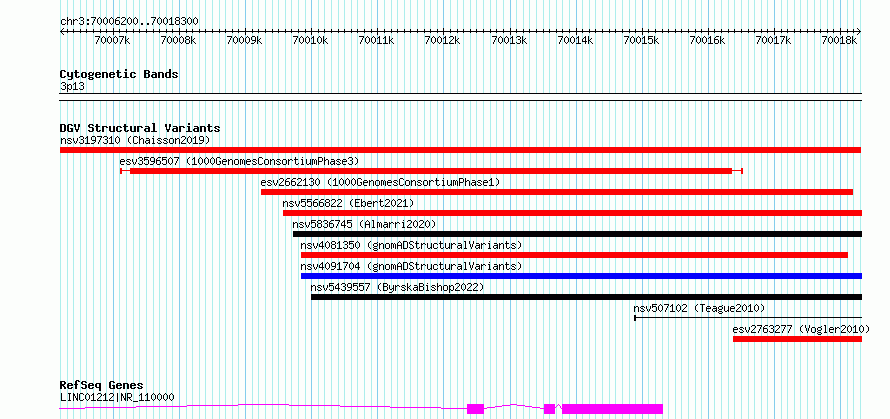Open nsv507102 (Teague2010) variant label
The height and width of the screenshot is (419, 890).
[699, 308]
